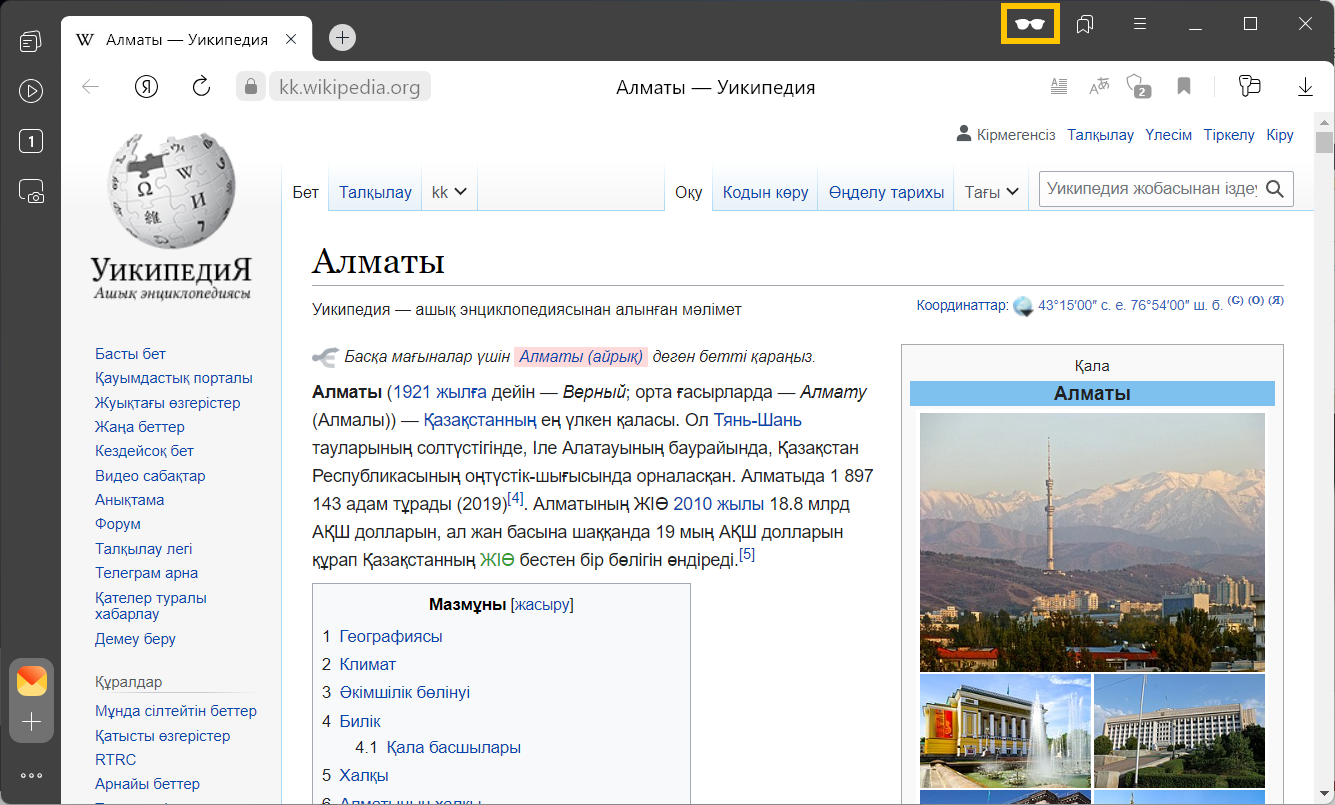Add a sidebar app with the plus icon
The width and height of the screenshot is (1335, 805).
(31, 721)
